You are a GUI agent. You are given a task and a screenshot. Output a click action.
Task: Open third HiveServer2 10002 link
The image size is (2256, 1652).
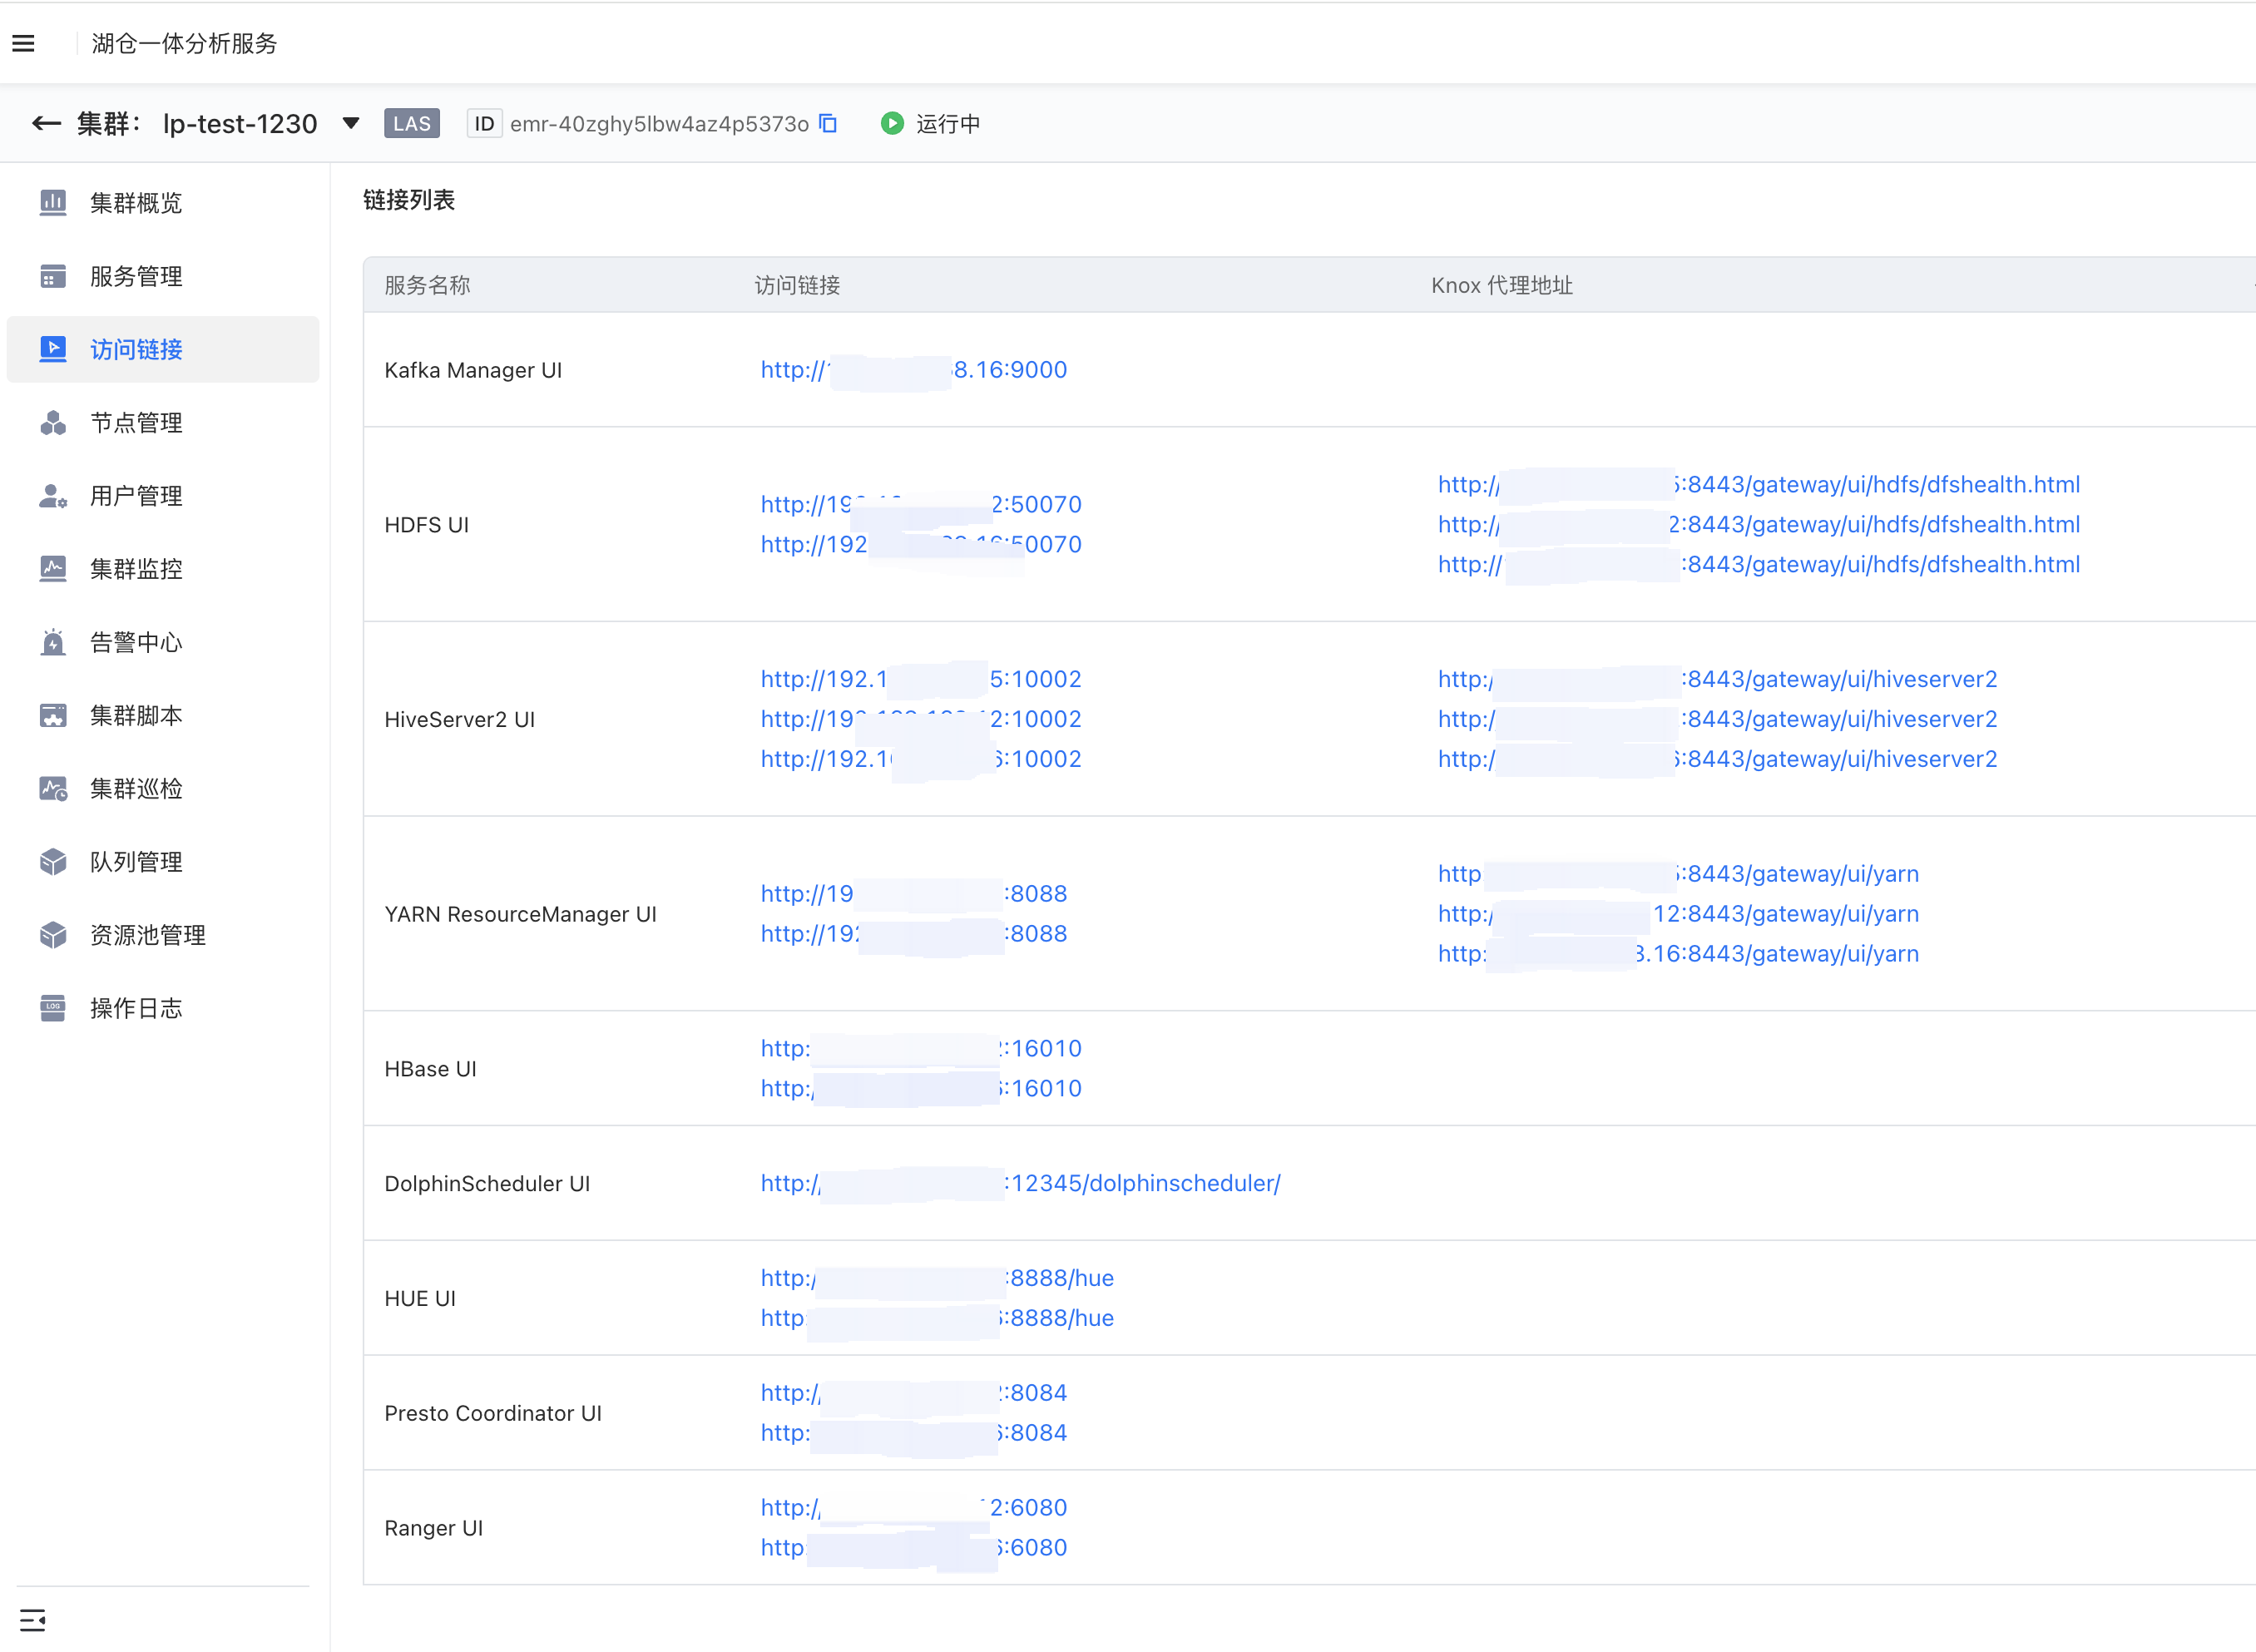(x=921, y=759)
